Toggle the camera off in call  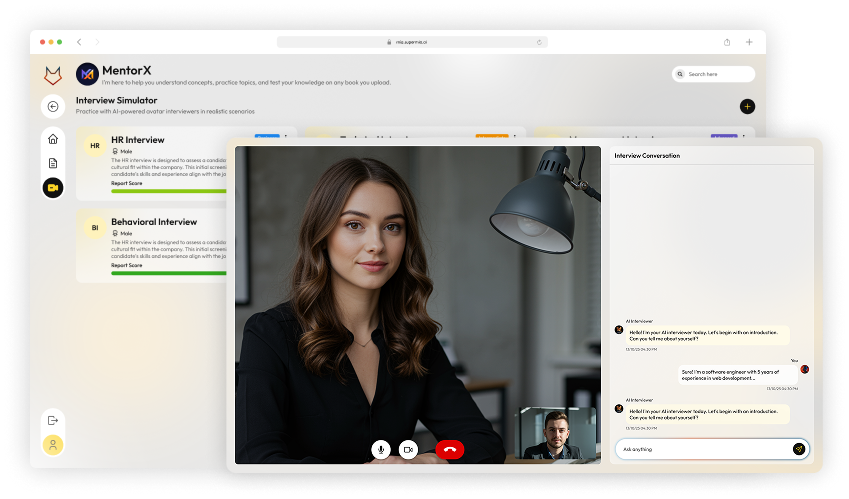[x=408, y=450]
